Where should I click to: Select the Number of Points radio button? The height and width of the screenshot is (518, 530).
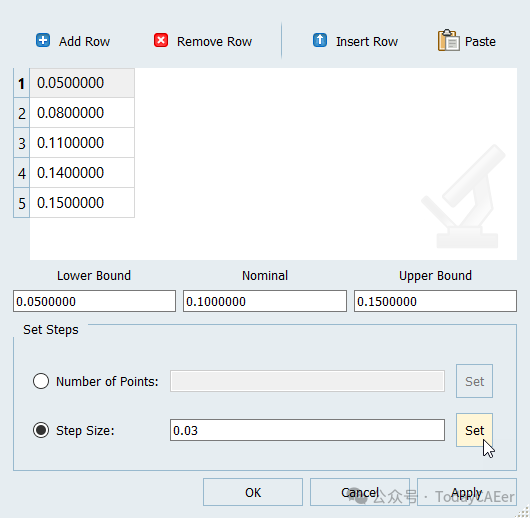[x=41, y=381]
